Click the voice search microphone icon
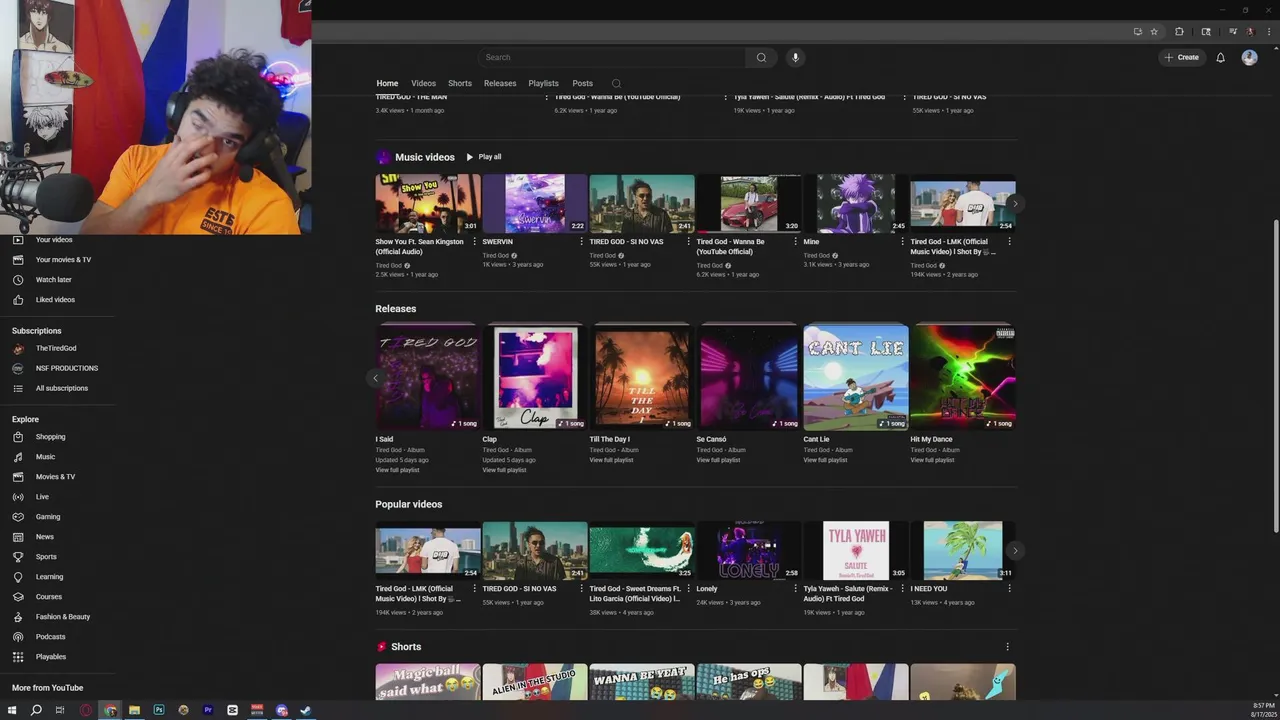Screen dimensions: 1280x720 point(795,57)
